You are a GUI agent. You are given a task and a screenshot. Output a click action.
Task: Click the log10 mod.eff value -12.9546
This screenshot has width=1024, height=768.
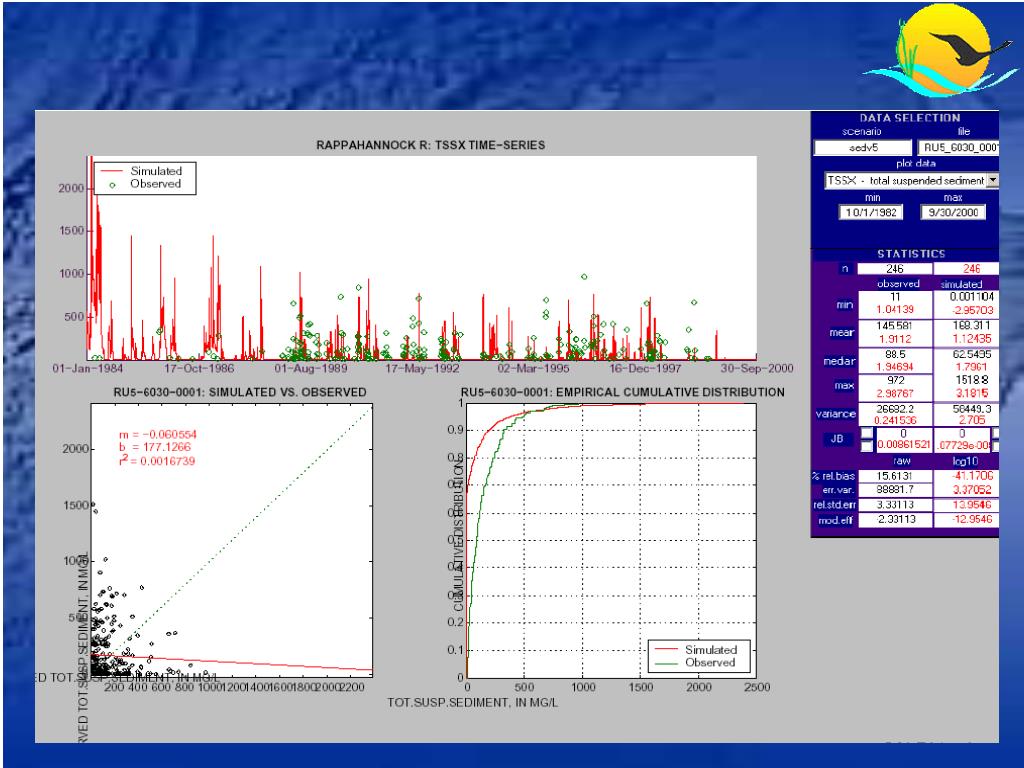972,520
